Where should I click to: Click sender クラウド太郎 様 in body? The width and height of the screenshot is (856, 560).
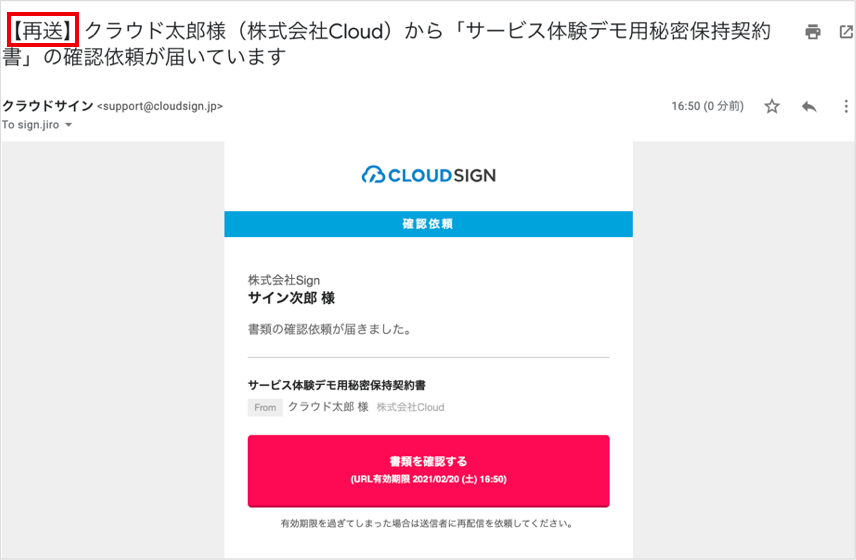328,407
